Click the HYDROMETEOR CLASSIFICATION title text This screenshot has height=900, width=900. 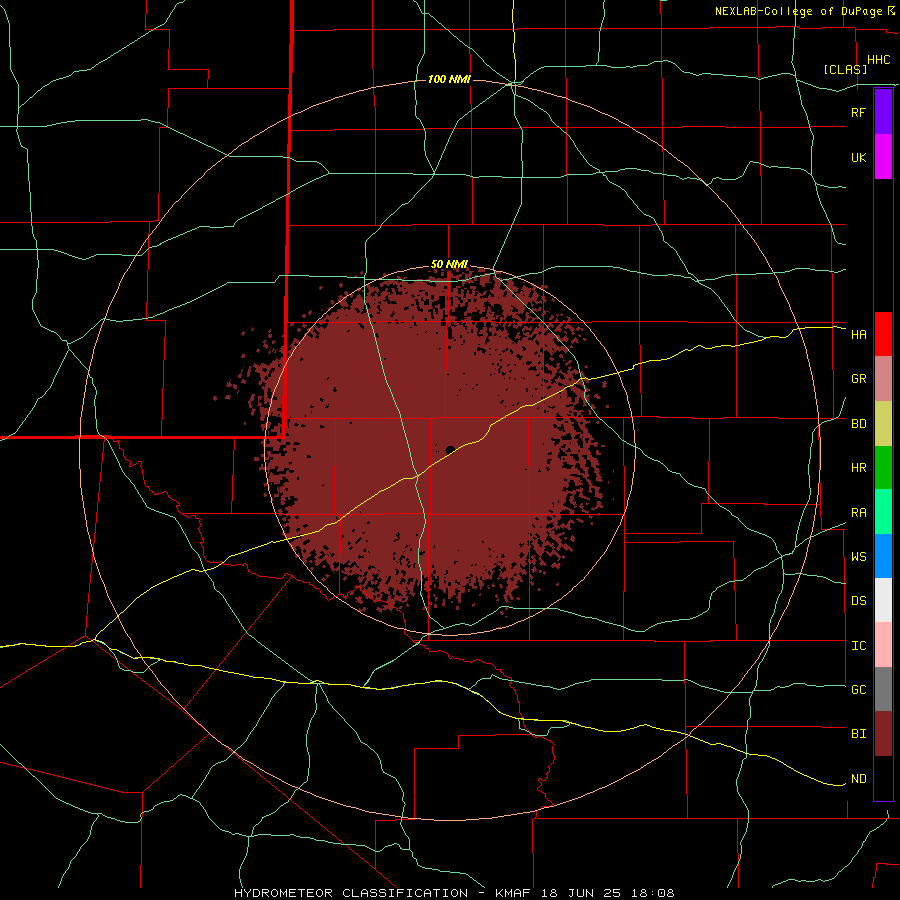click(x=352, y=893)
